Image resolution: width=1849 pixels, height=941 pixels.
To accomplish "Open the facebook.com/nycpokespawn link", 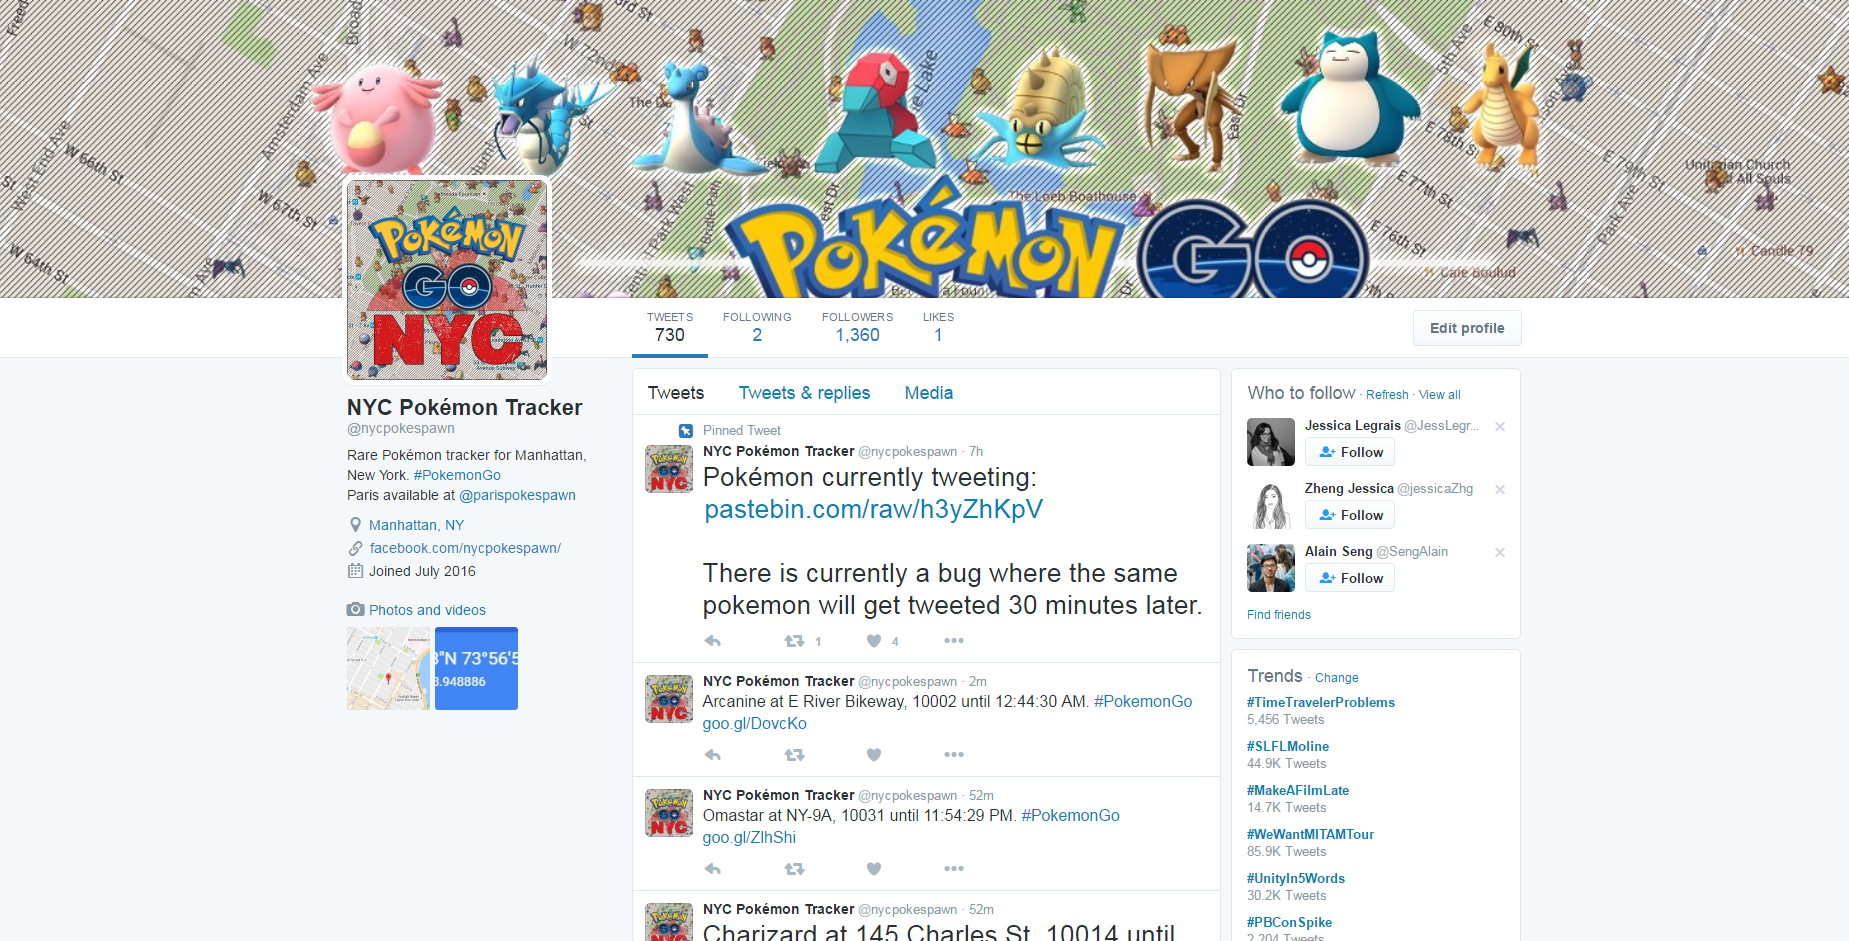I will [x=465, y=548].
